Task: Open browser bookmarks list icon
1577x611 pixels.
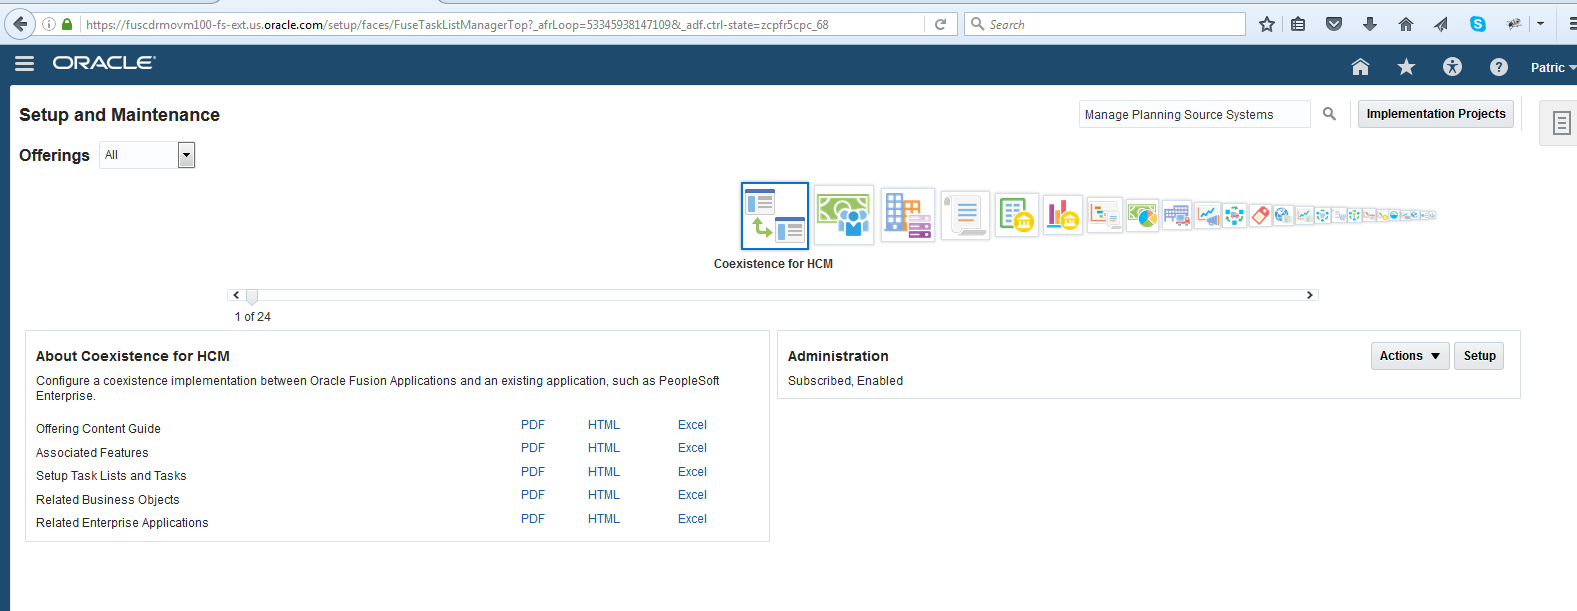Action: click(x=1298, y=24)
